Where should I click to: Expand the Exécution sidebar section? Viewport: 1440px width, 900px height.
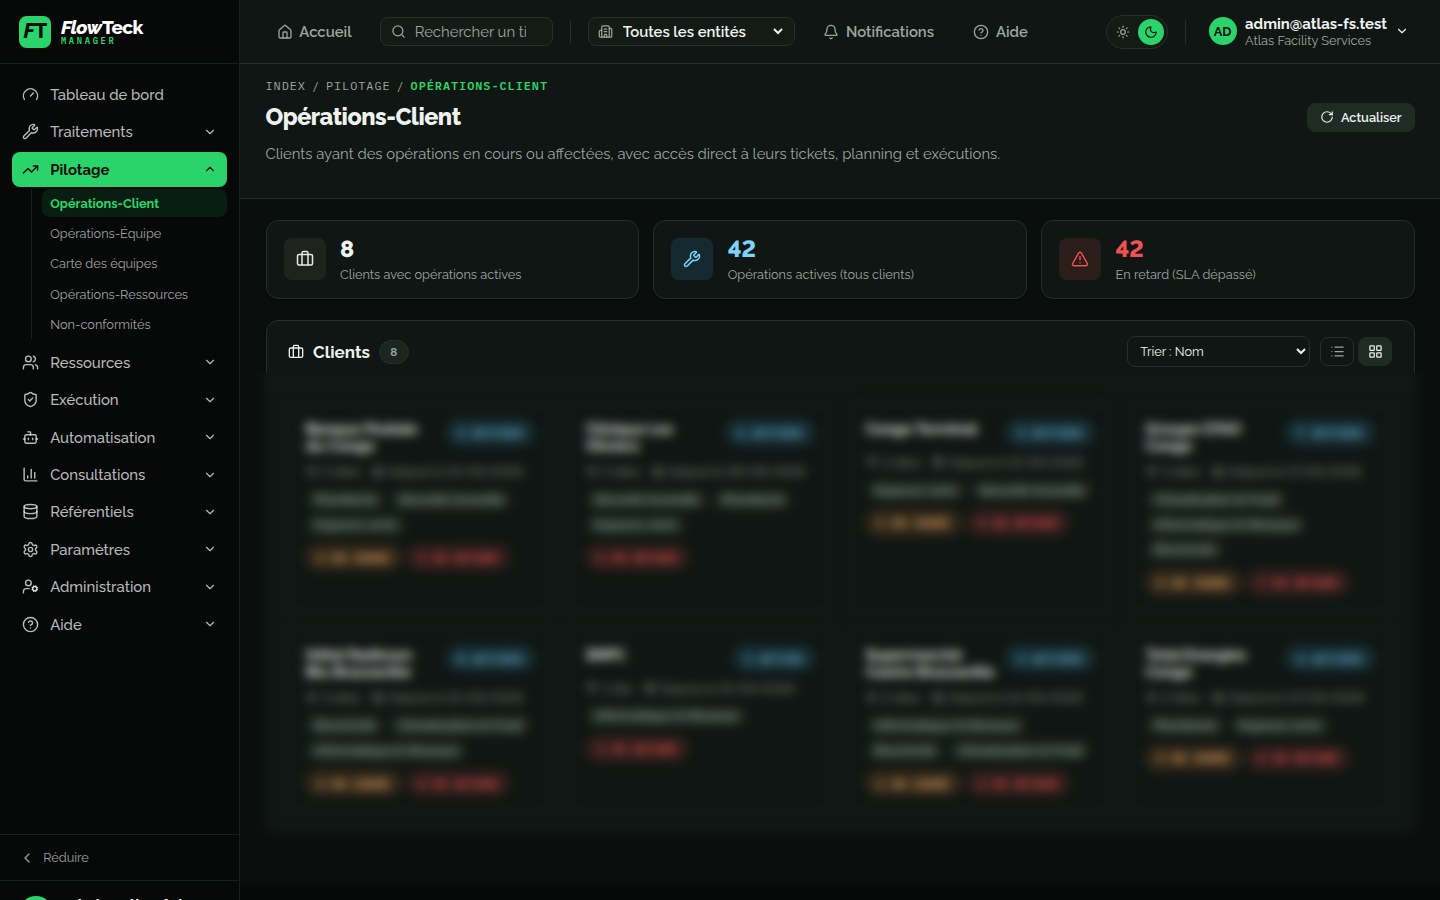119,400
